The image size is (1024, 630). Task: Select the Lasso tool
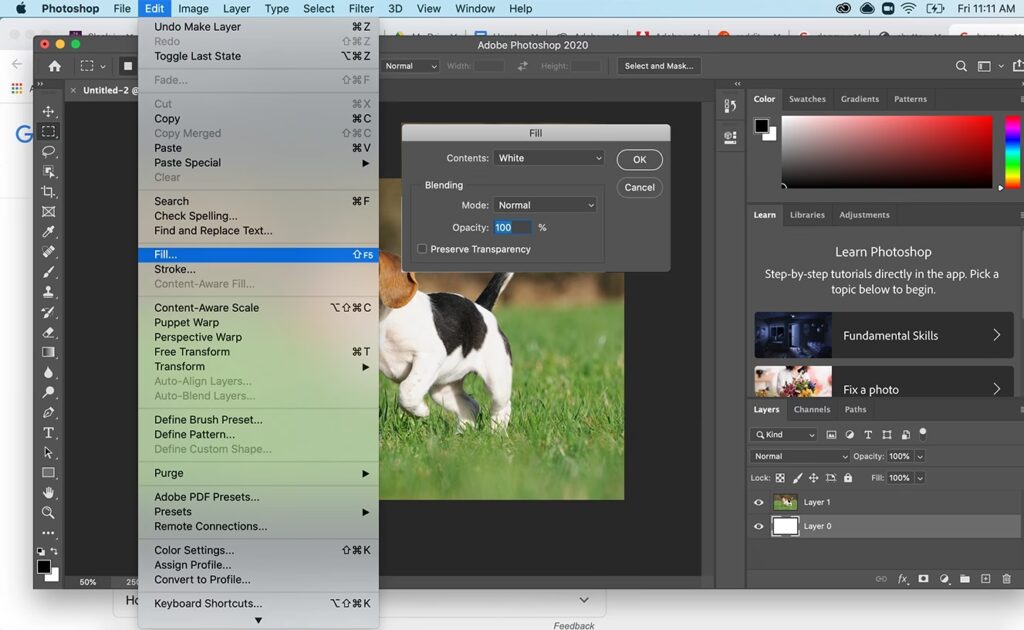(48, 151)
